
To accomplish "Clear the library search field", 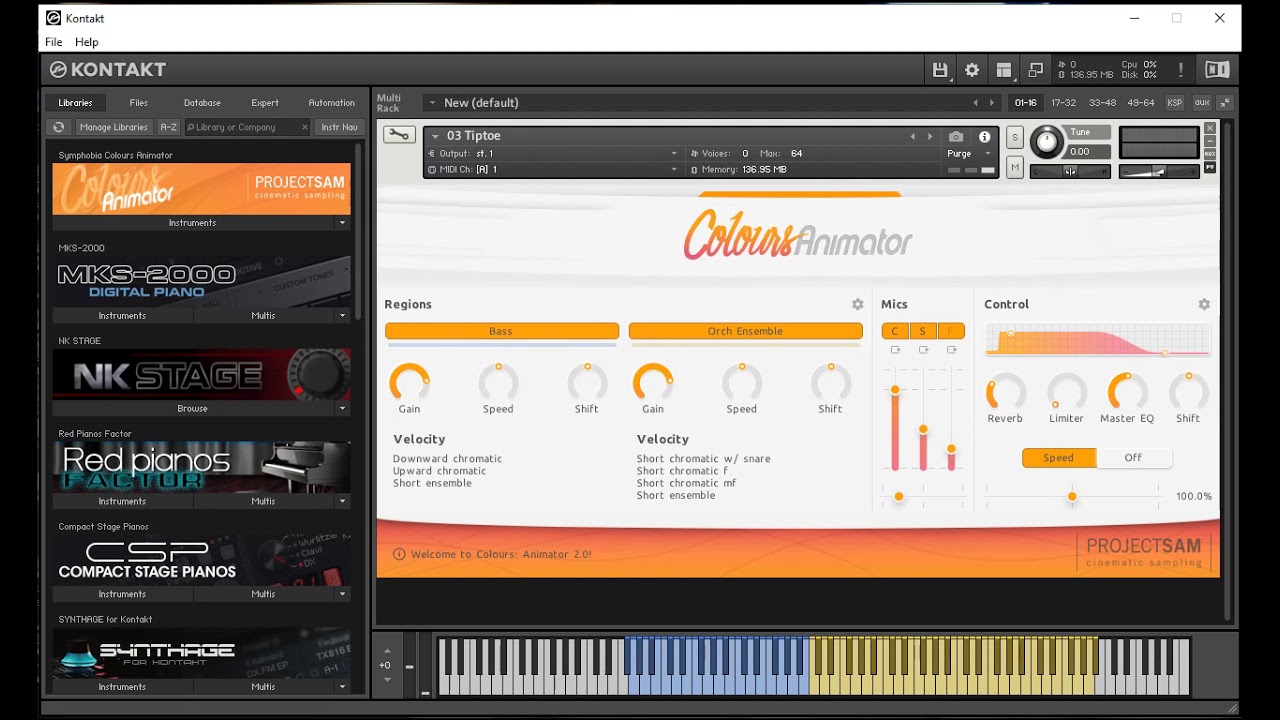I will 304,127.
